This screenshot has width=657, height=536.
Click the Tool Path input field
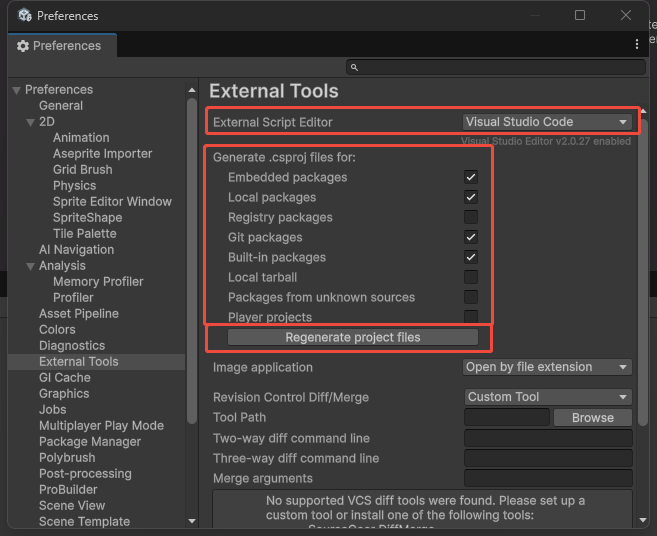[x=507, y=417]
